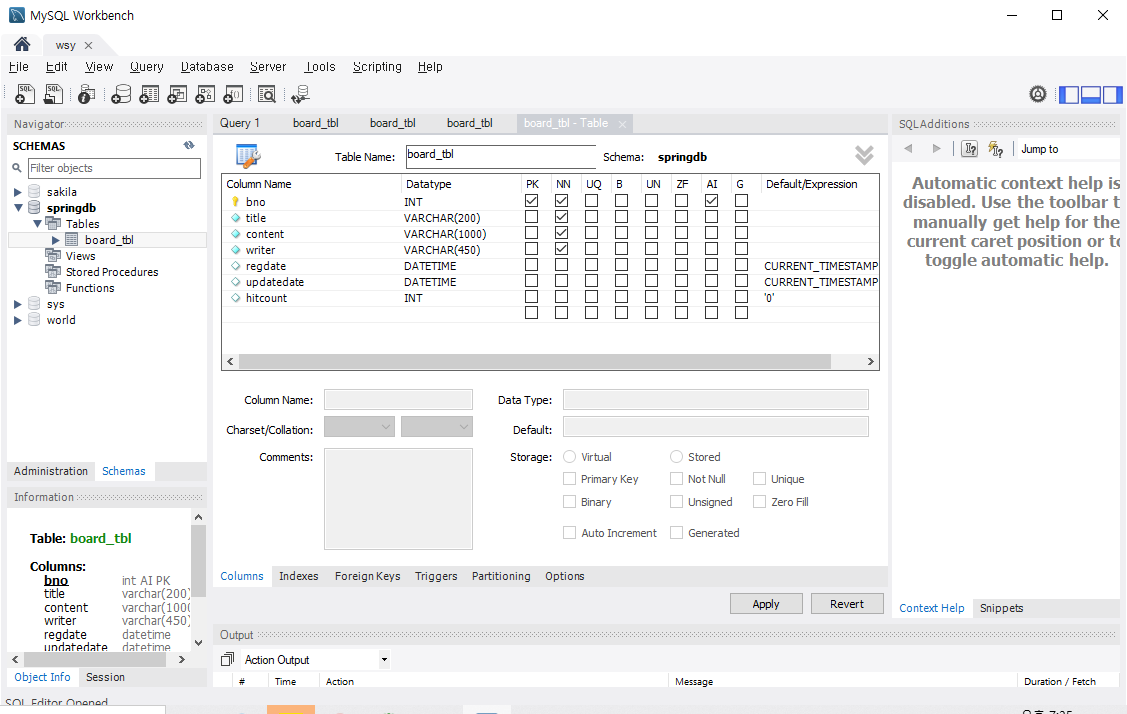Screen dimensions: 1127x714
Task: Expand the sys schema
Action: 18,304
